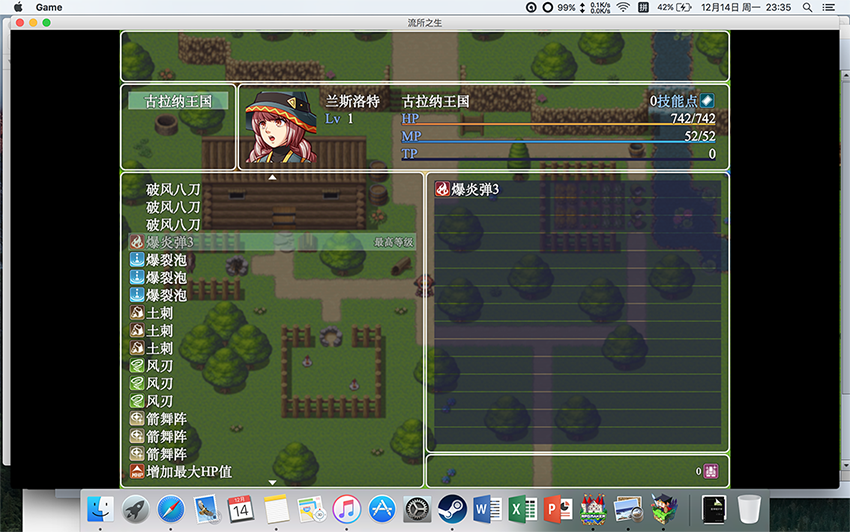This screenshot has width=850, height=532.
Task: Select the third 爆裂泡 skill row
Action: (x=272, y=296)
